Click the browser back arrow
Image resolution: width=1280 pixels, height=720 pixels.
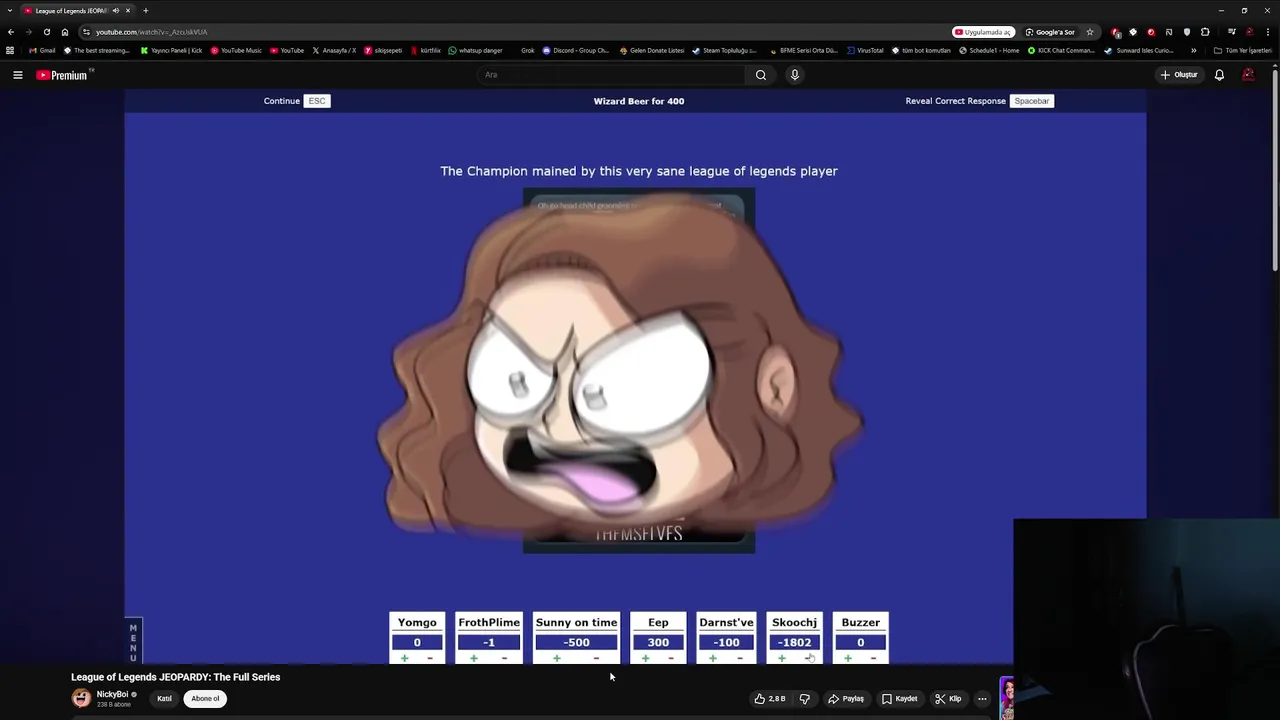tap(11, 32)
